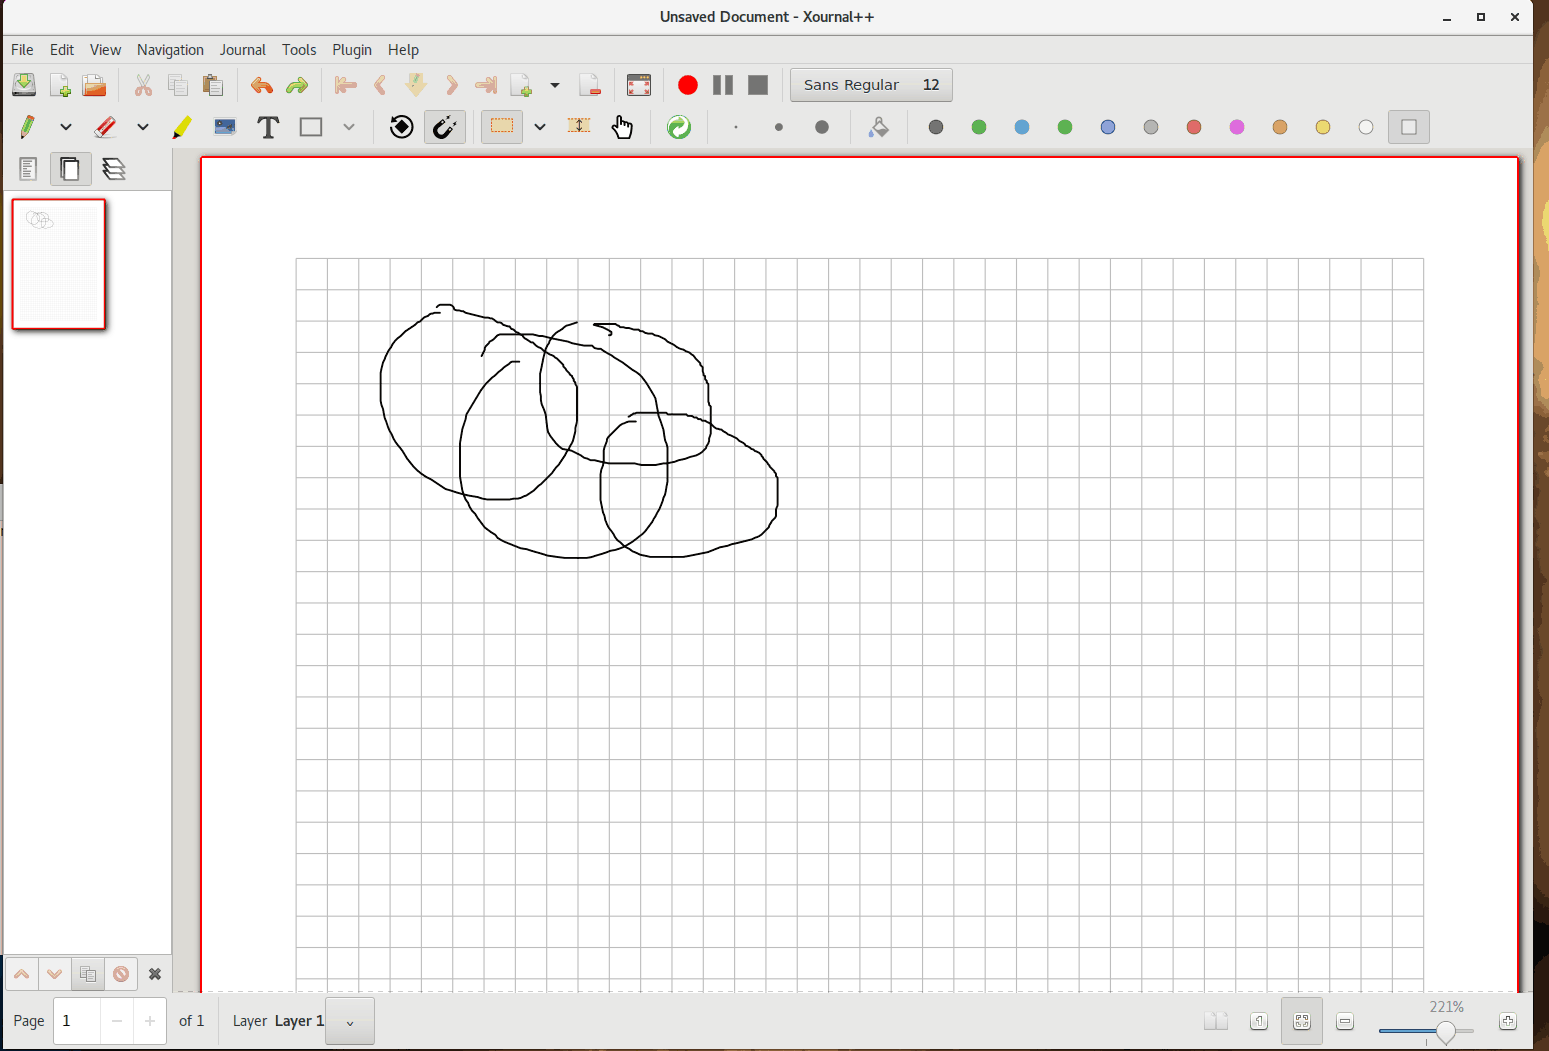Open the Plugin menu

352,49
